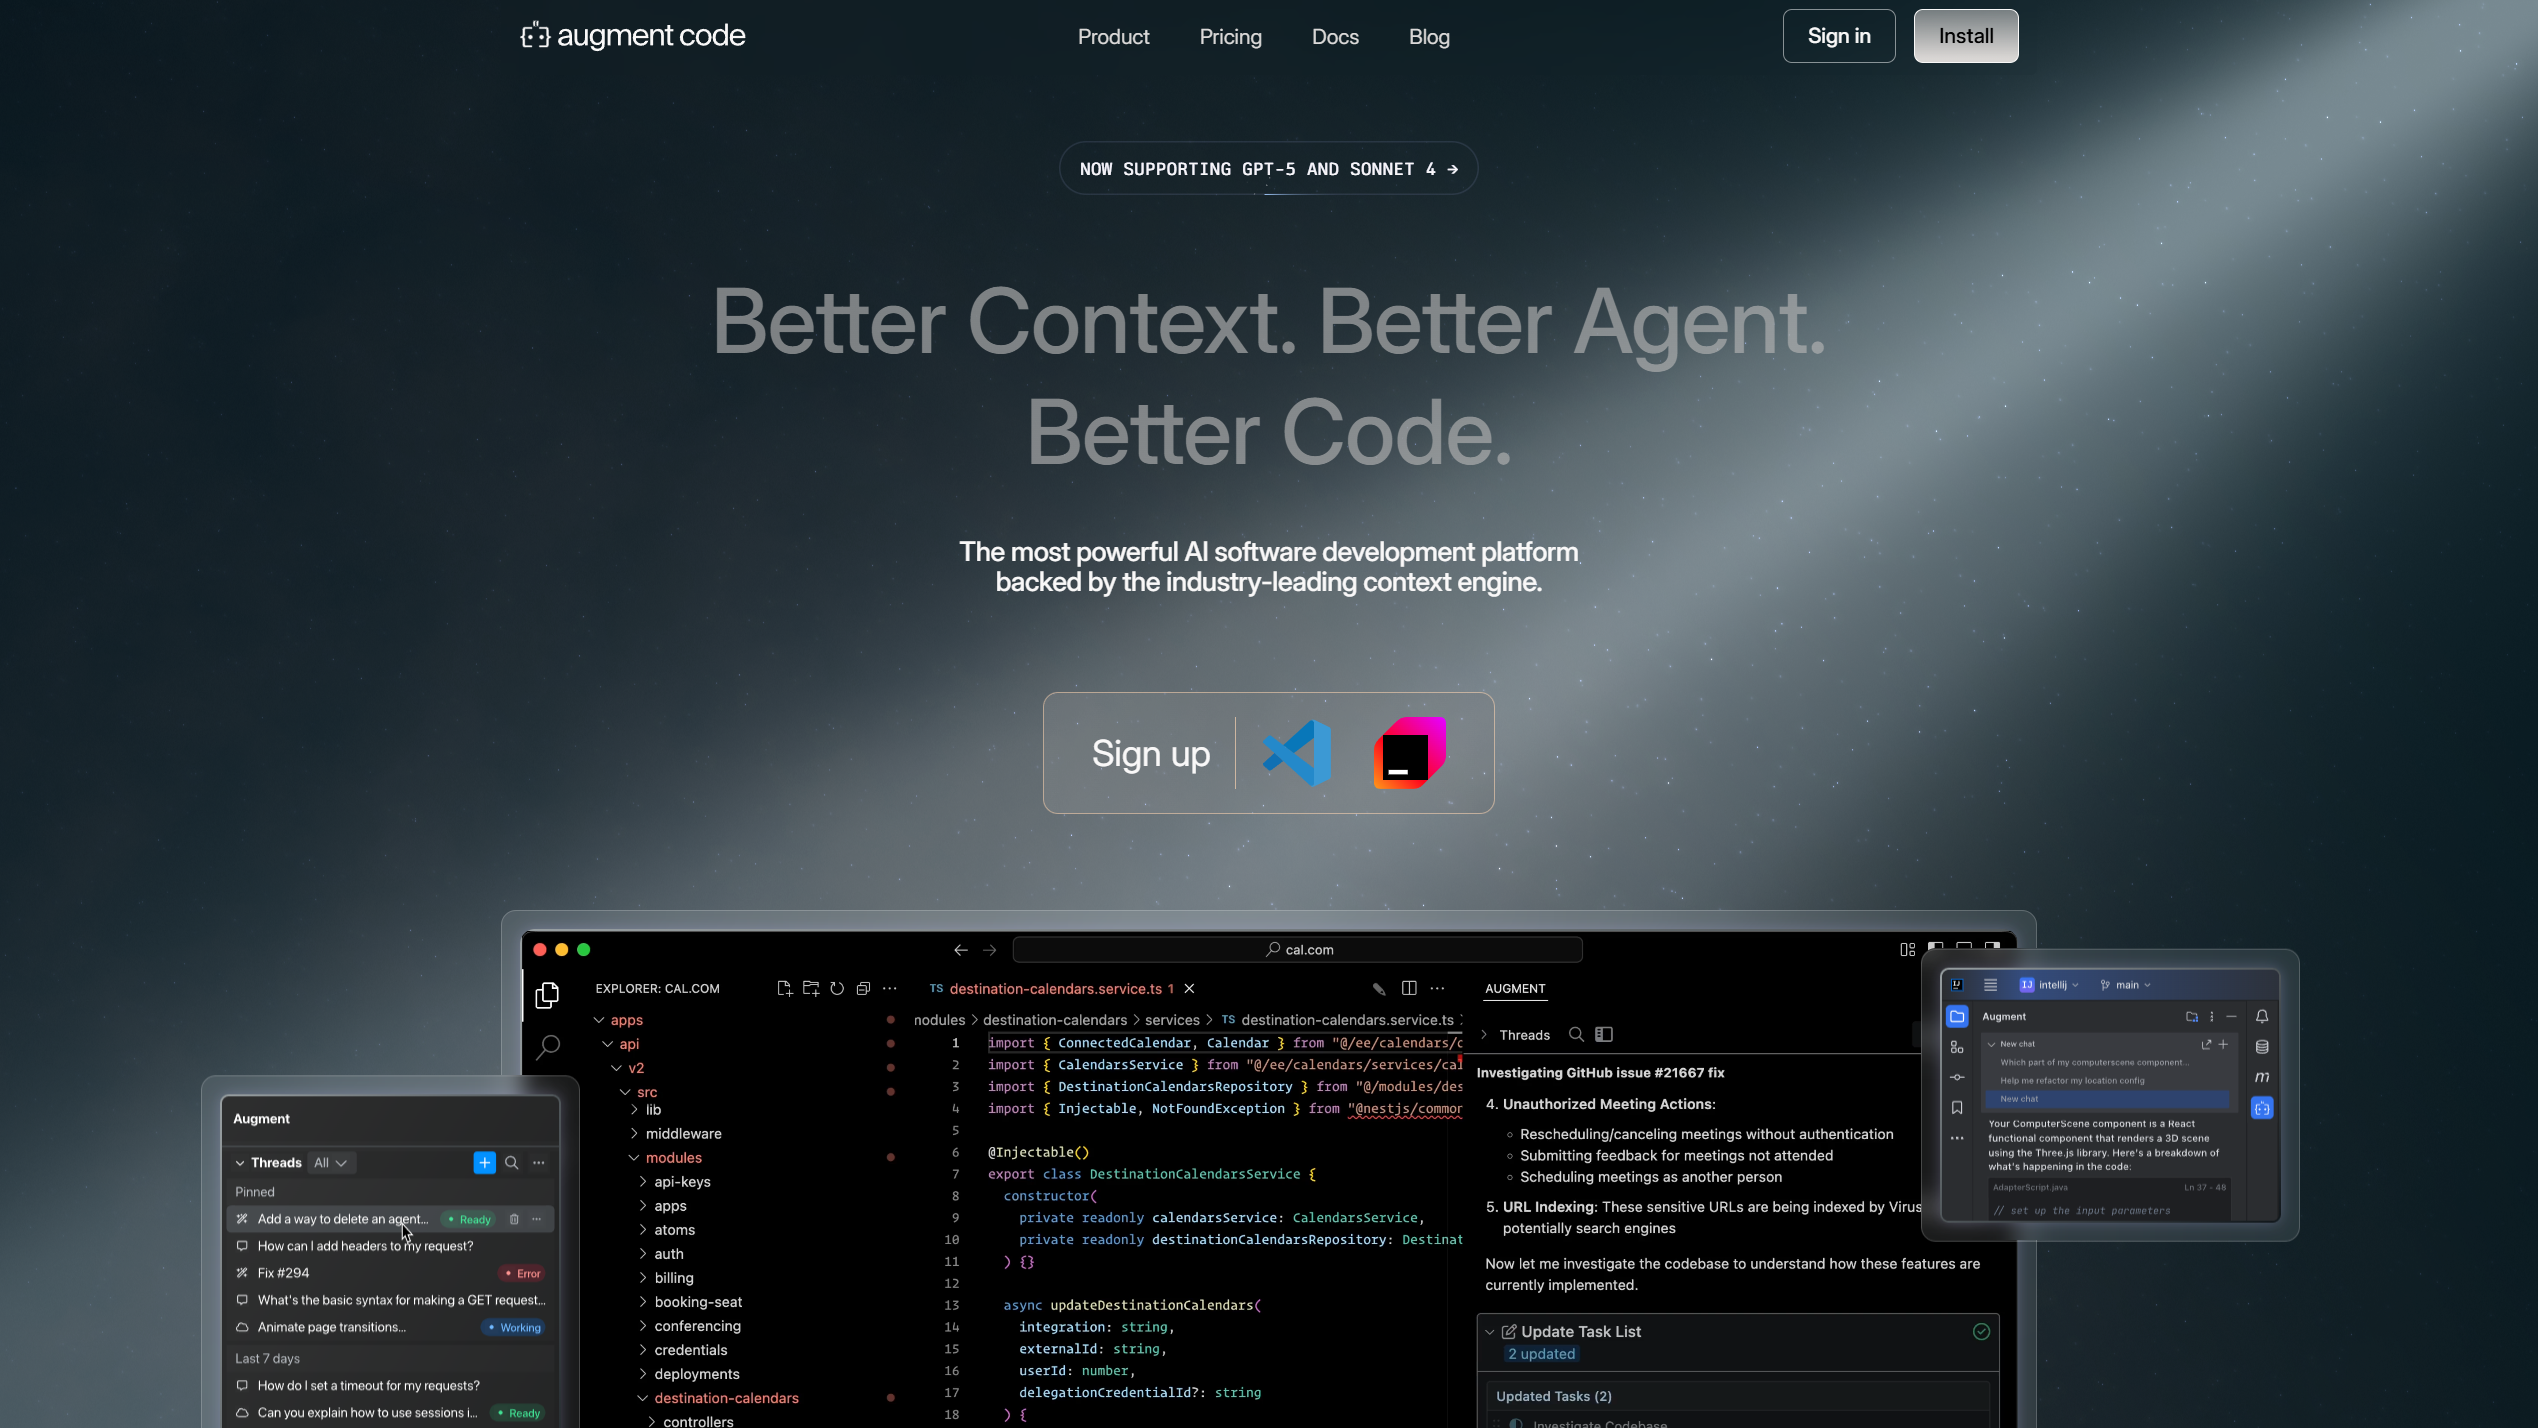The height and width of the screenshot is (1428, 2540).
Task: Toggle panel layout icon beside Threads search
Action: tap(1604, 1035)
